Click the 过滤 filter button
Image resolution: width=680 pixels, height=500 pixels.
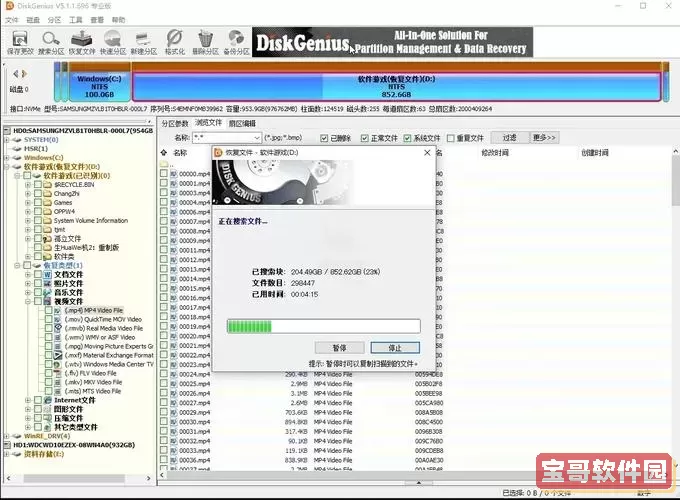click(509, 138)
